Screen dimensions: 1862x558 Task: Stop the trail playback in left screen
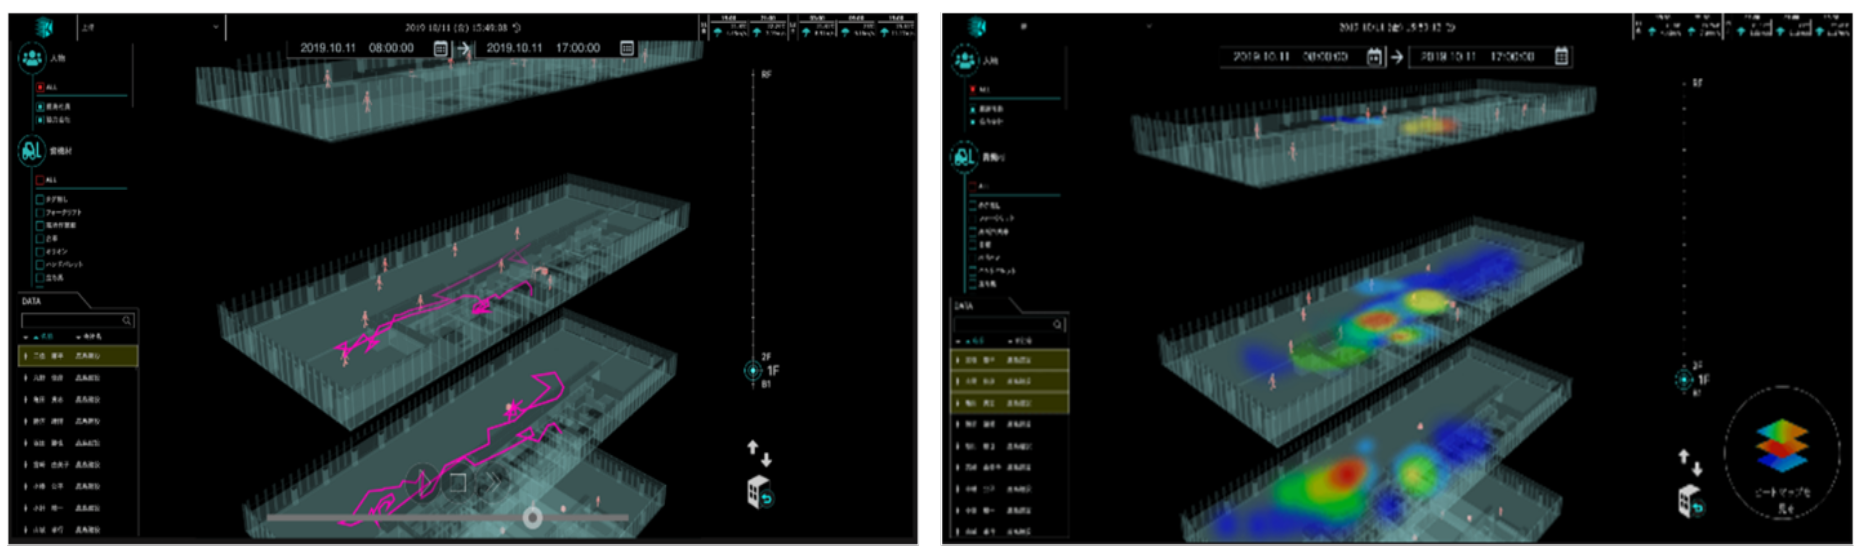pos(458,483)
